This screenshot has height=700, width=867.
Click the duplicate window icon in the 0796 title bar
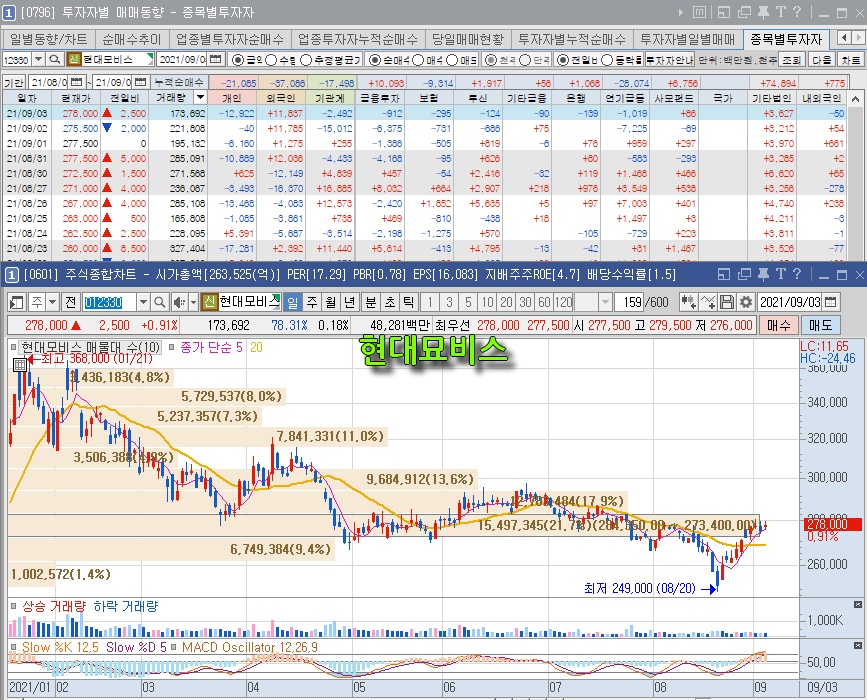(744, 12)
